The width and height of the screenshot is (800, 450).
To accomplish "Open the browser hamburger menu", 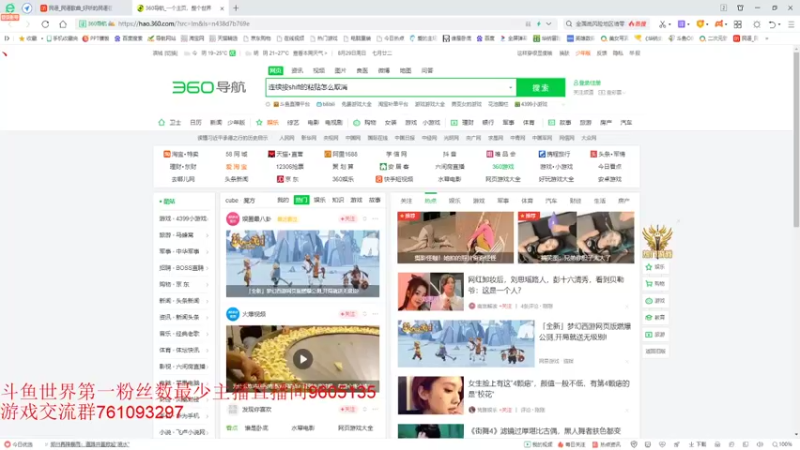I will tap(791, 24).
